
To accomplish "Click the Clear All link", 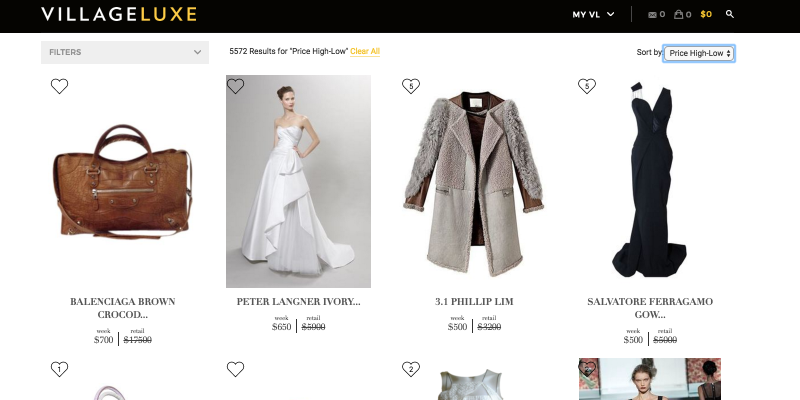I will pos(365,51).
